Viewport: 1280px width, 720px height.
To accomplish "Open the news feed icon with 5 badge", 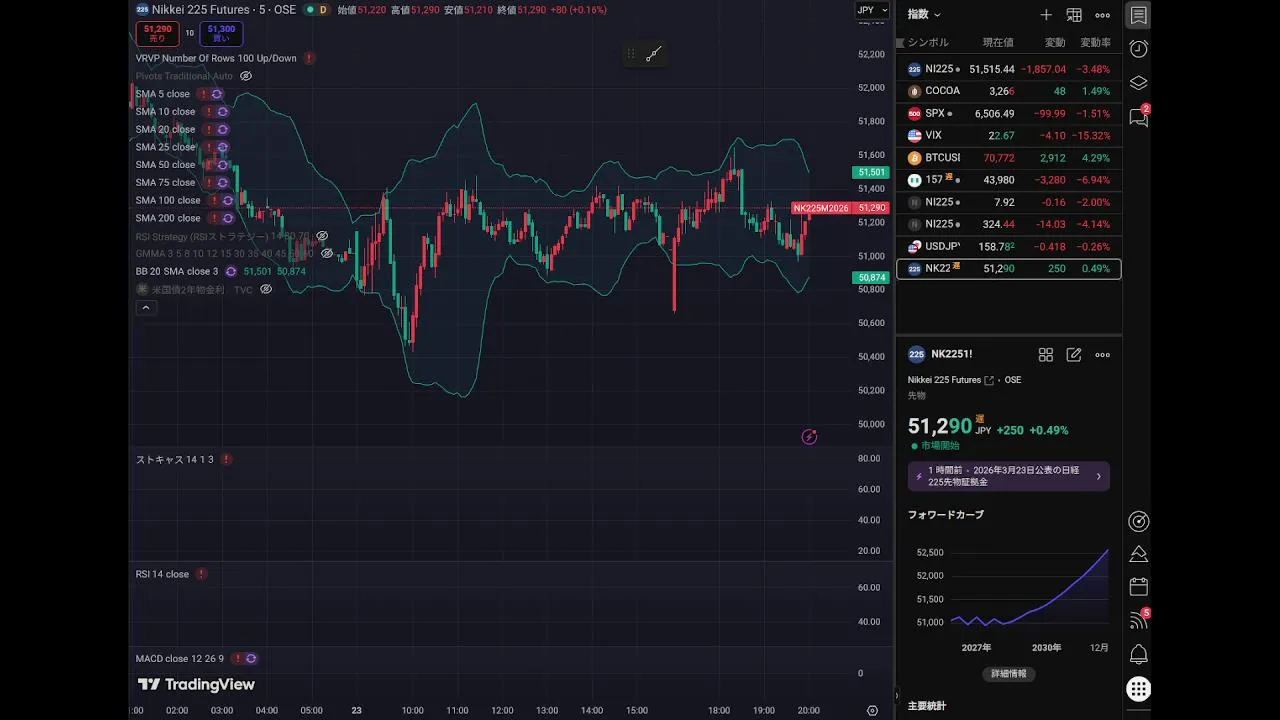I will point(1138,620).
